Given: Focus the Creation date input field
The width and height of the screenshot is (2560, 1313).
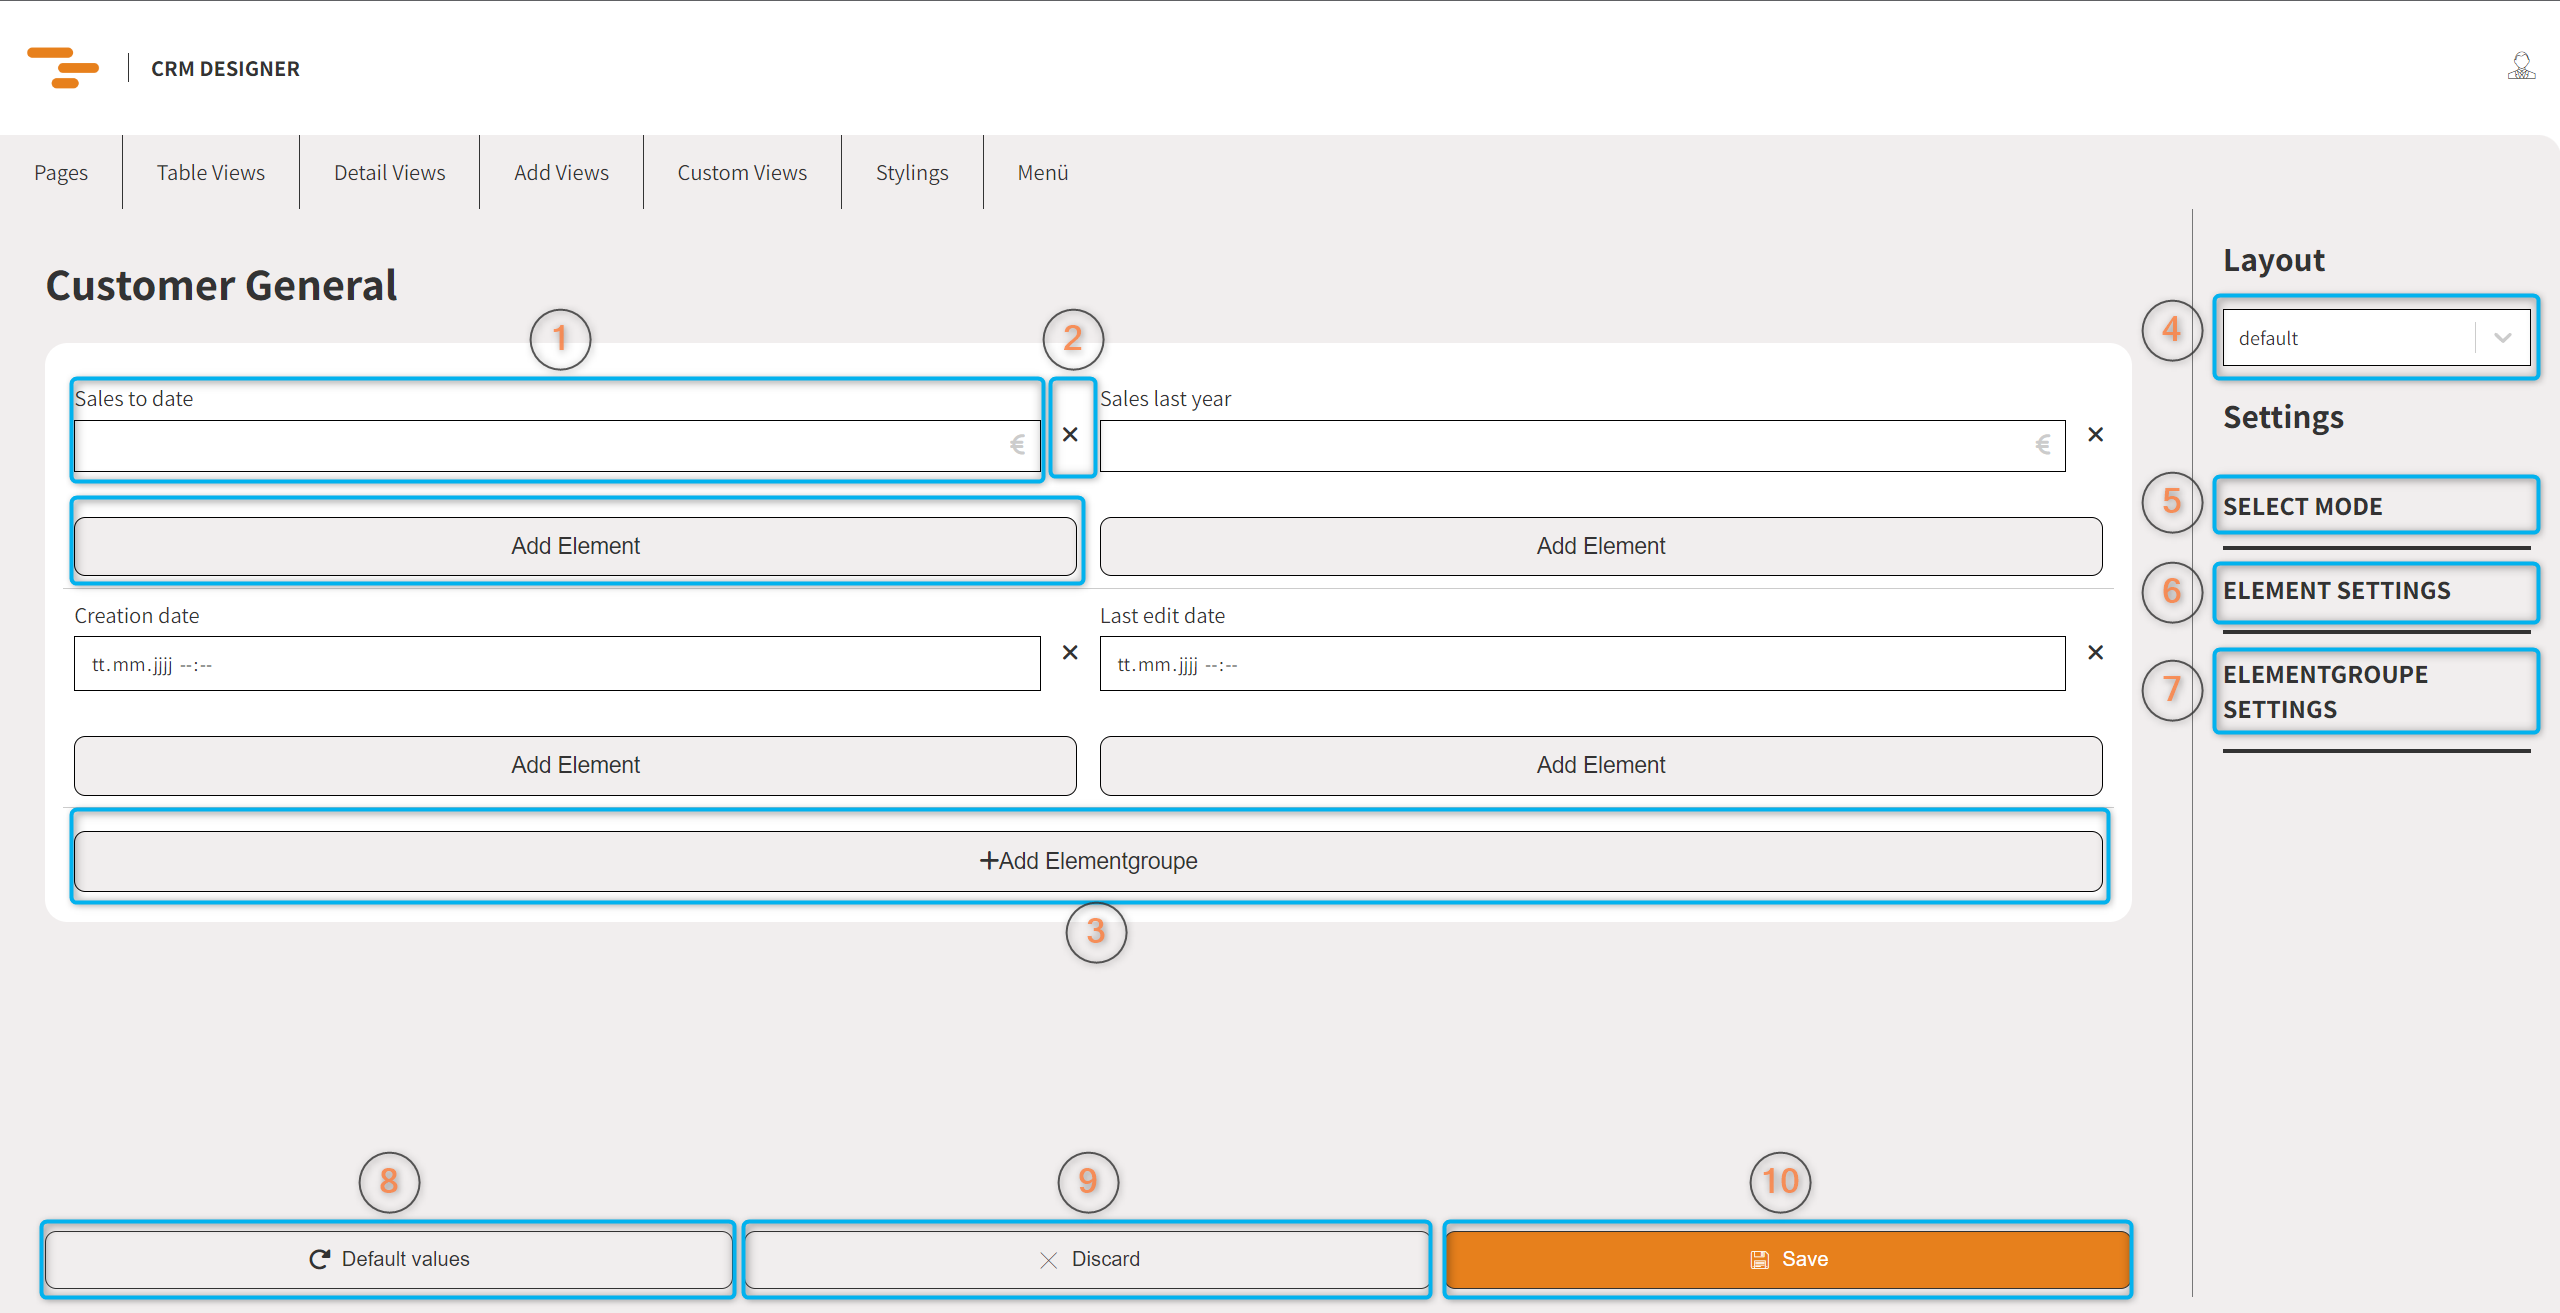Looking at the screenshot, I should pyautogui.click(x=556, y=664).
